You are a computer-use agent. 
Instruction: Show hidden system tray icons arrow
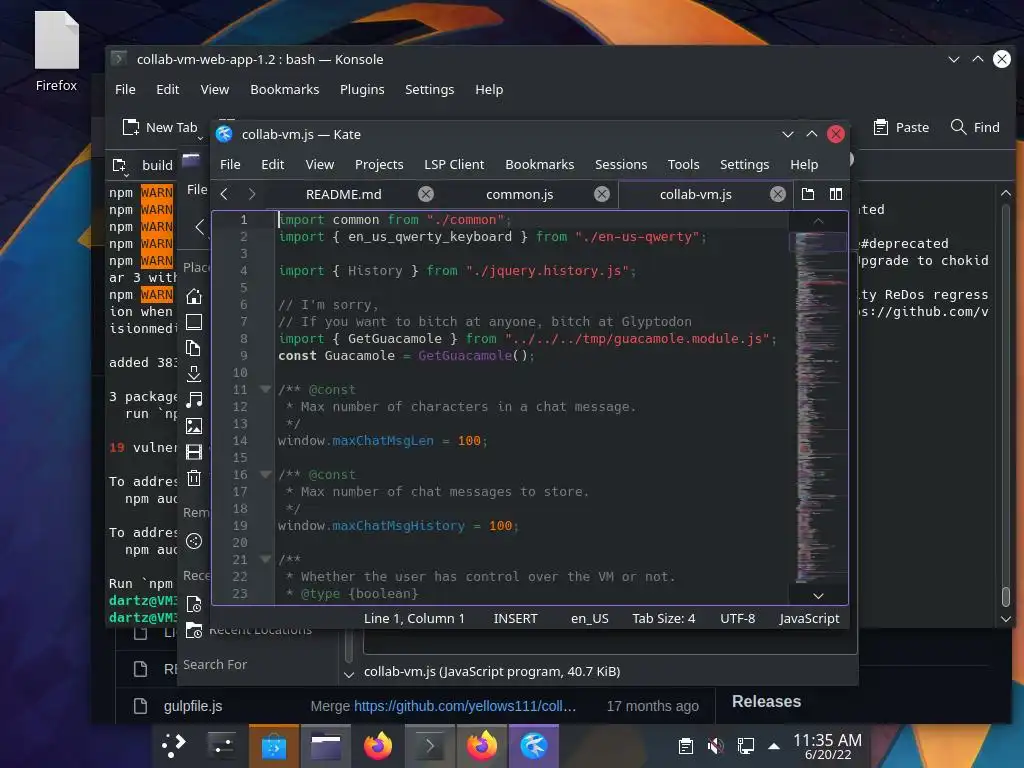(774, 746)
